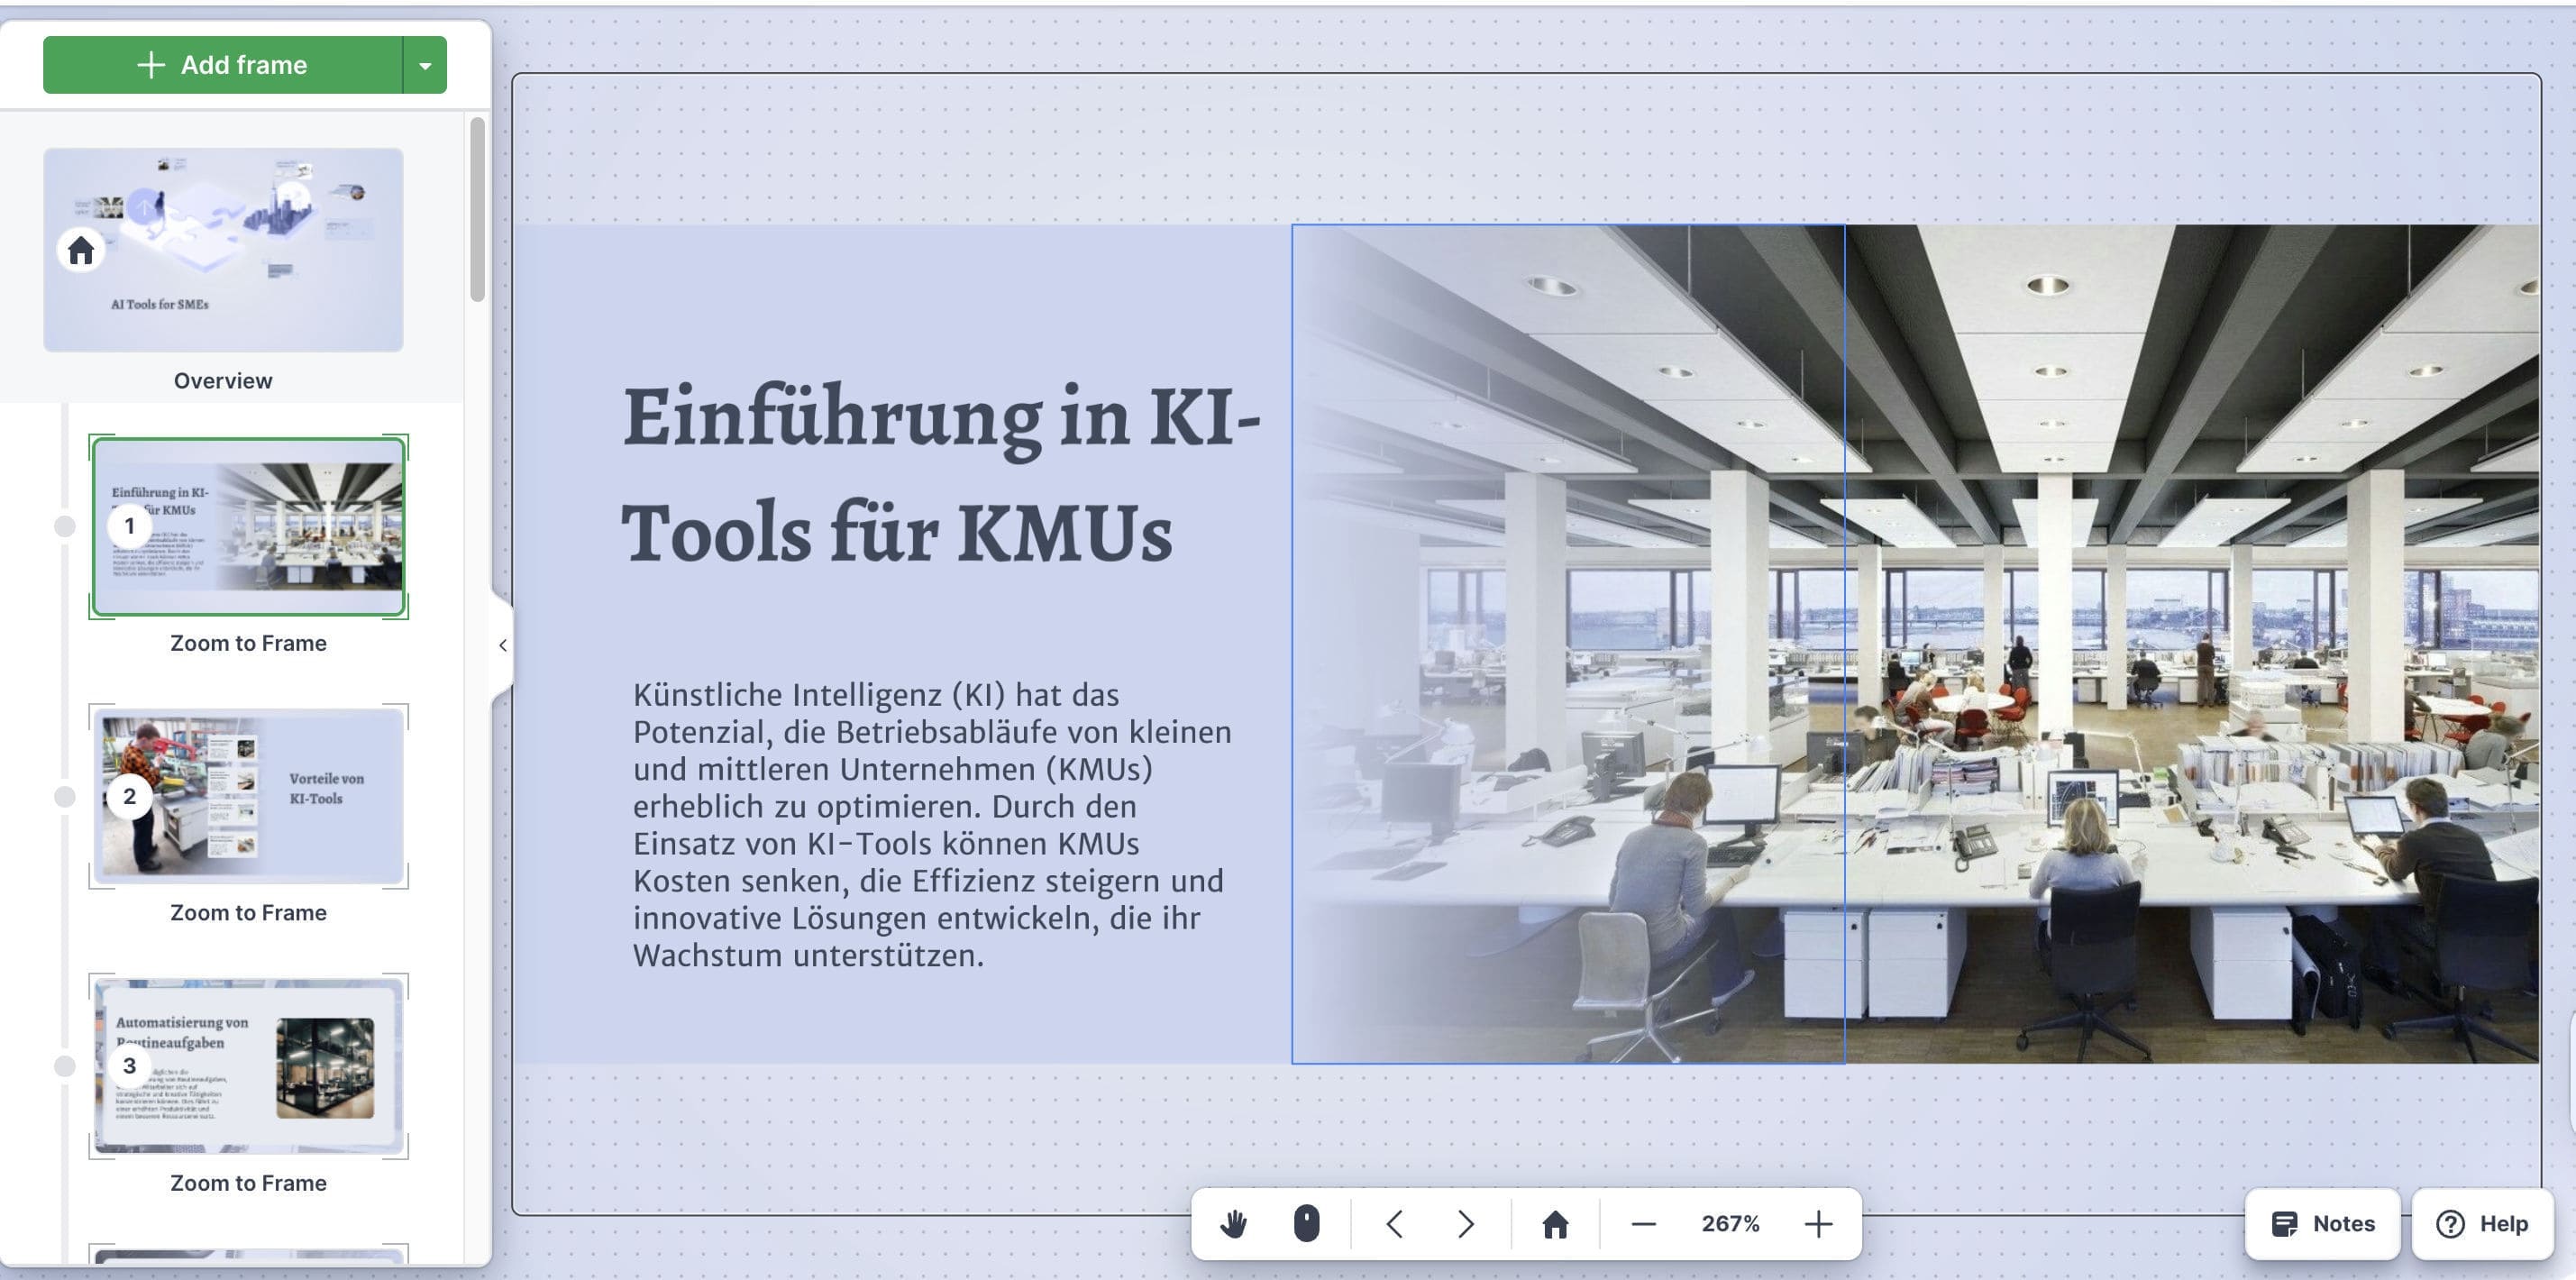
Task: Select the mouse scroll mode icon
Action: [x=1306, y=1223]
